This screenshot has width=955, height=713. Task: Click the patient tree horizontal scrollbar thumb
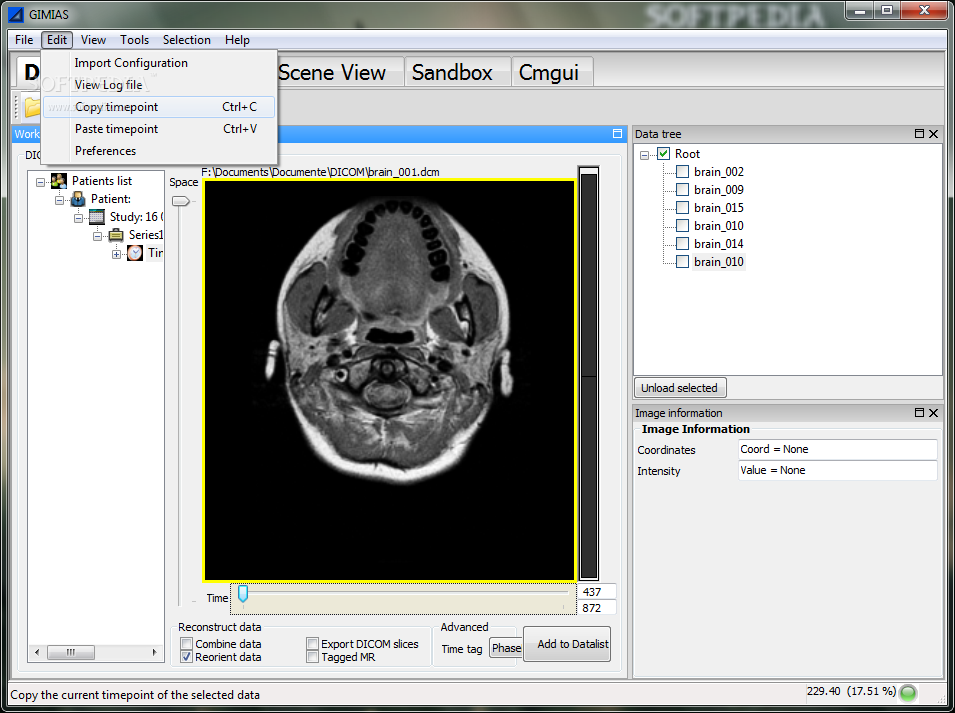[x=71, y=652]
